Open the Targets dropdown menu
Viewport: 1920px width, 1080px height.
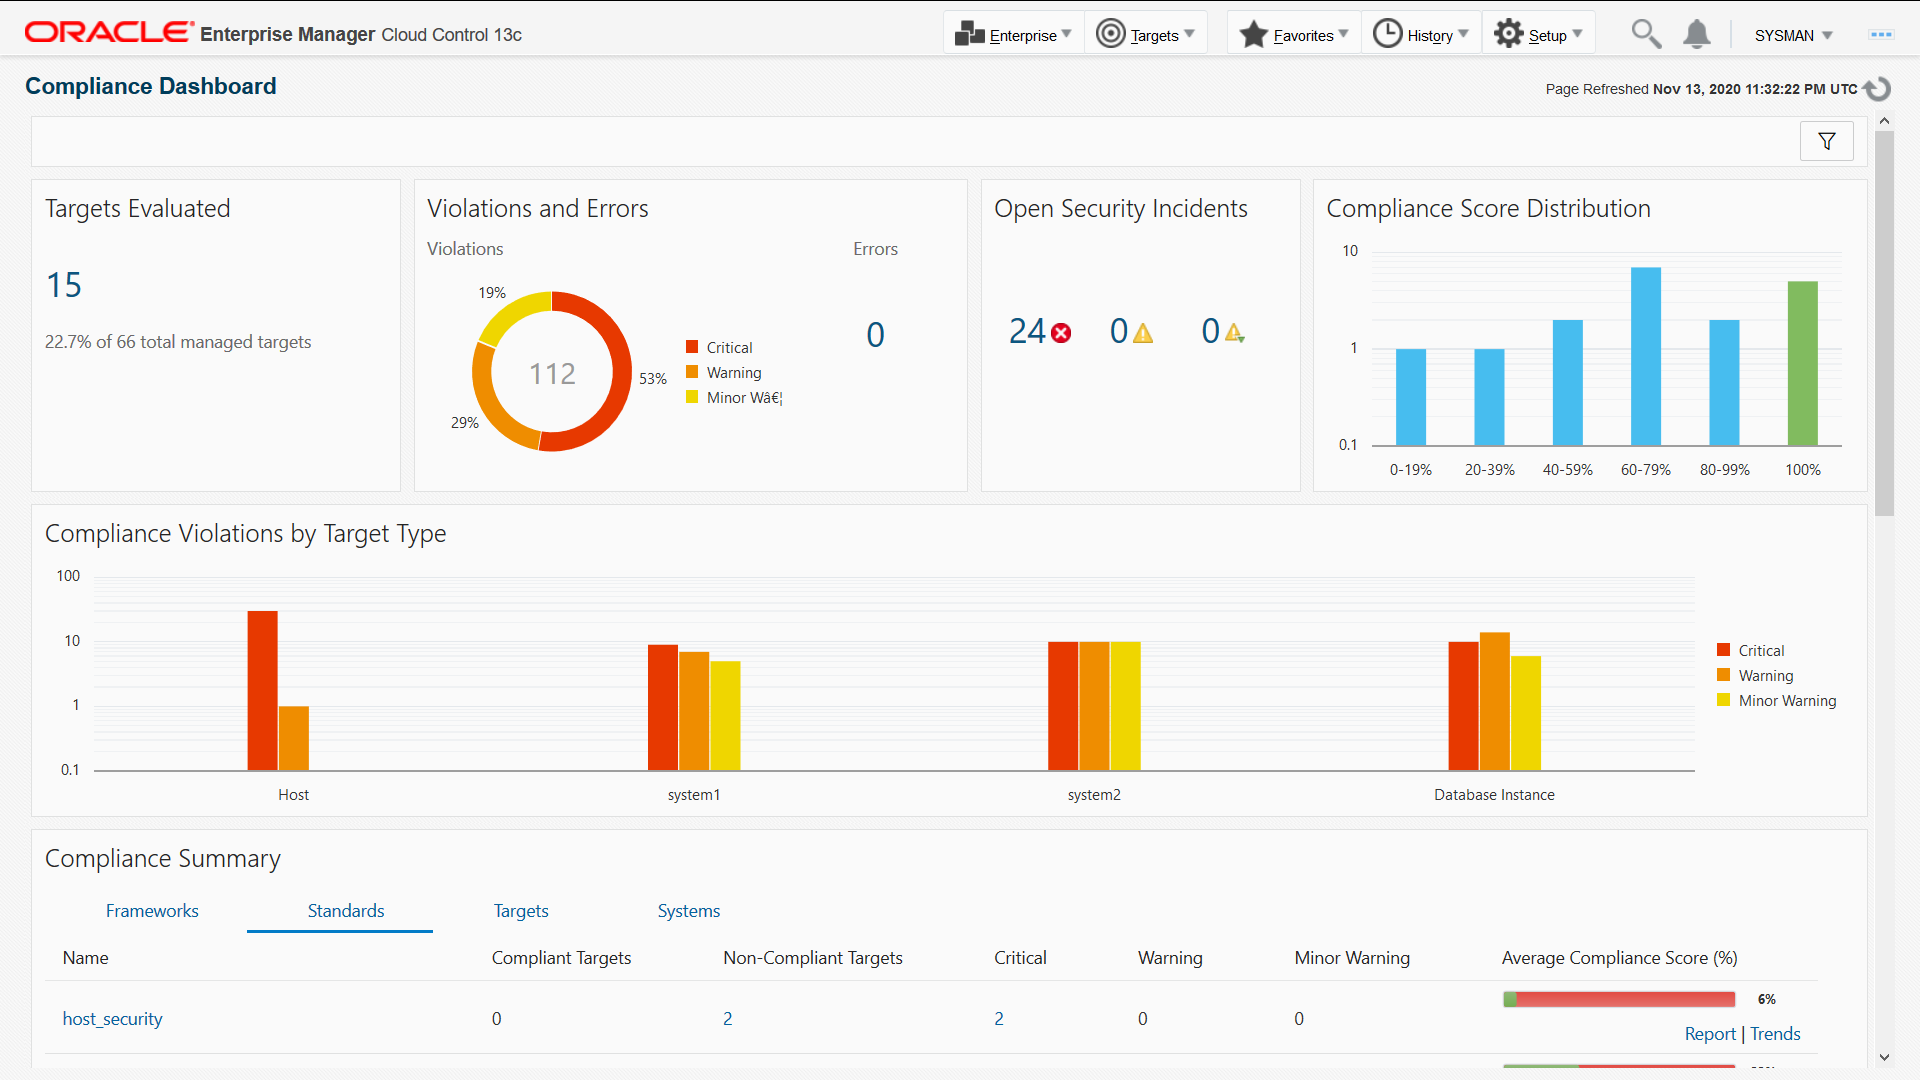pyautogui.click(x=1146, y=35)
